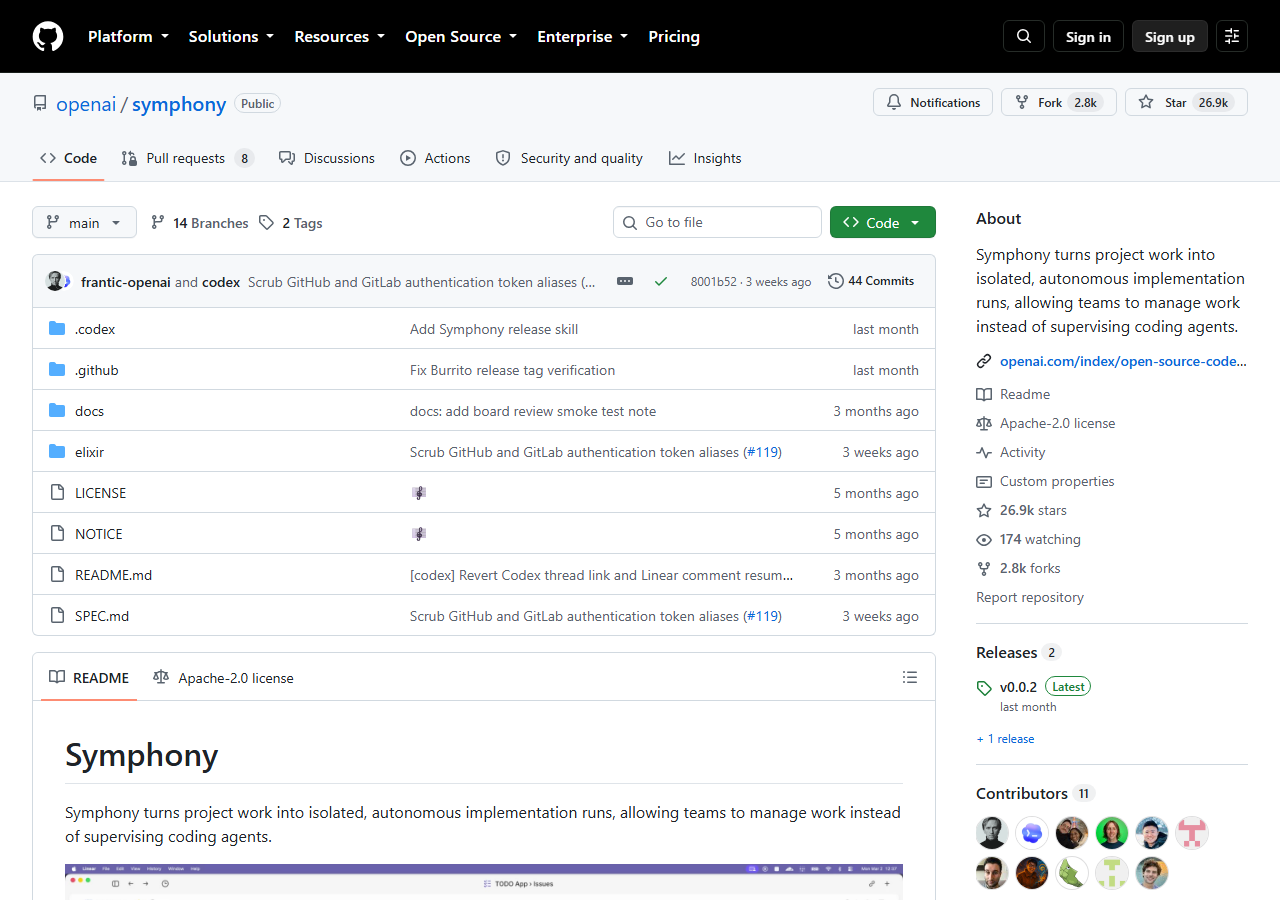Open the .github folder

tap(96, 370)
